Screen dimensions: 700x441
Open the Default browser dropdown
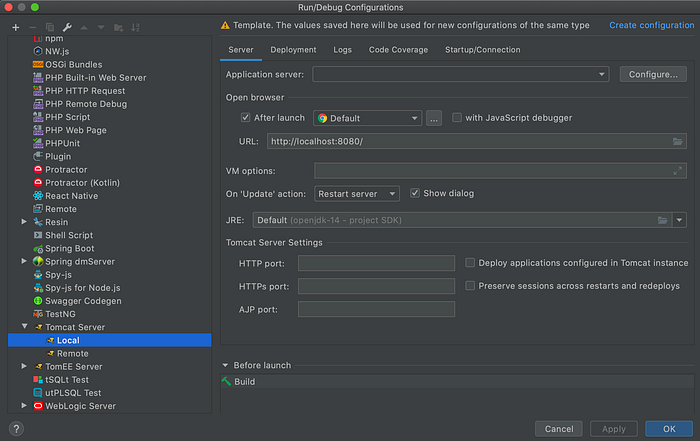[x=367, y=118]
